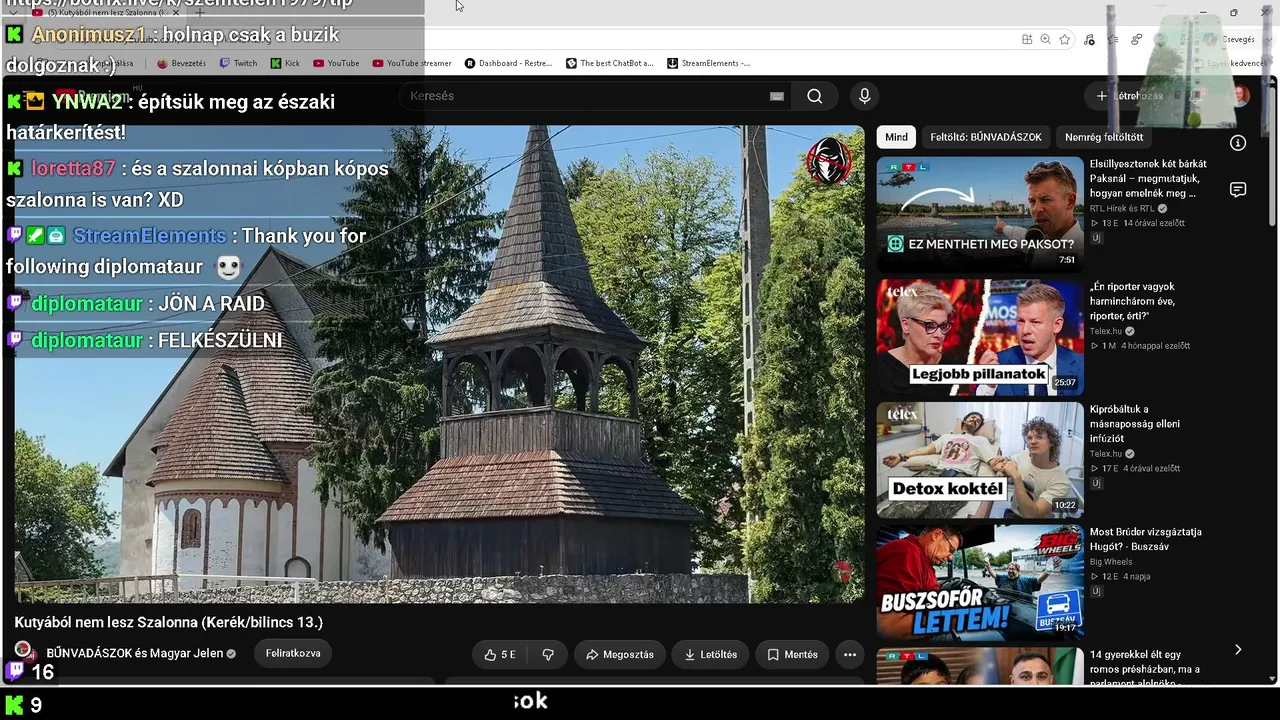Go to Big Wheels channel

(1111, 562)
